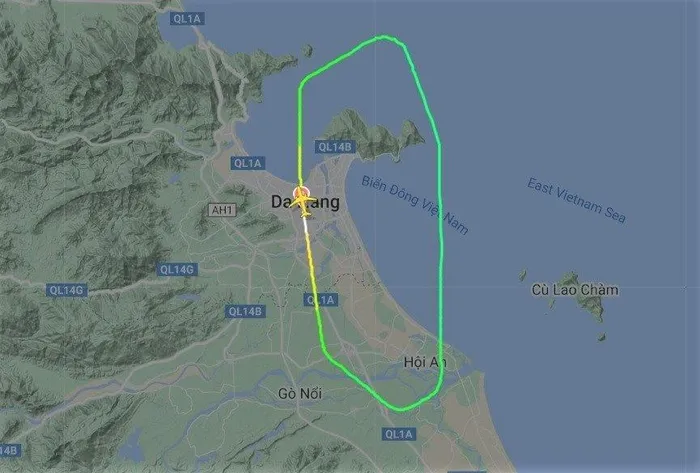Click the QL14B shield near the peninsula
The height and width of the screenshot is (473, 700).
pos(335,147)
